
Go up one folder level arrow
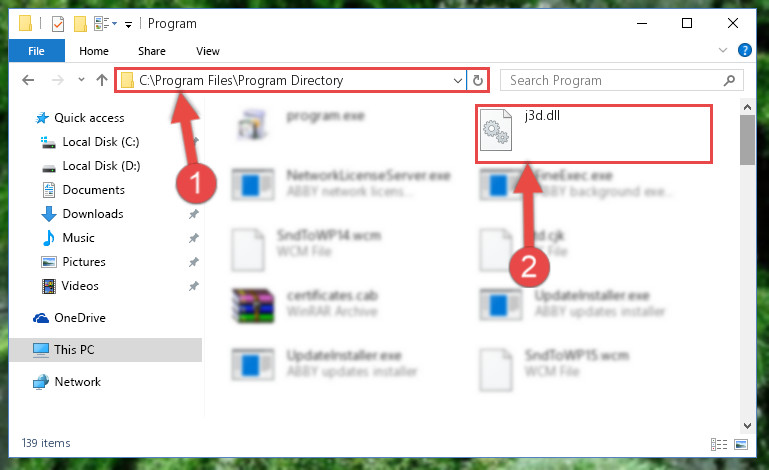click(x=102, y=80)
